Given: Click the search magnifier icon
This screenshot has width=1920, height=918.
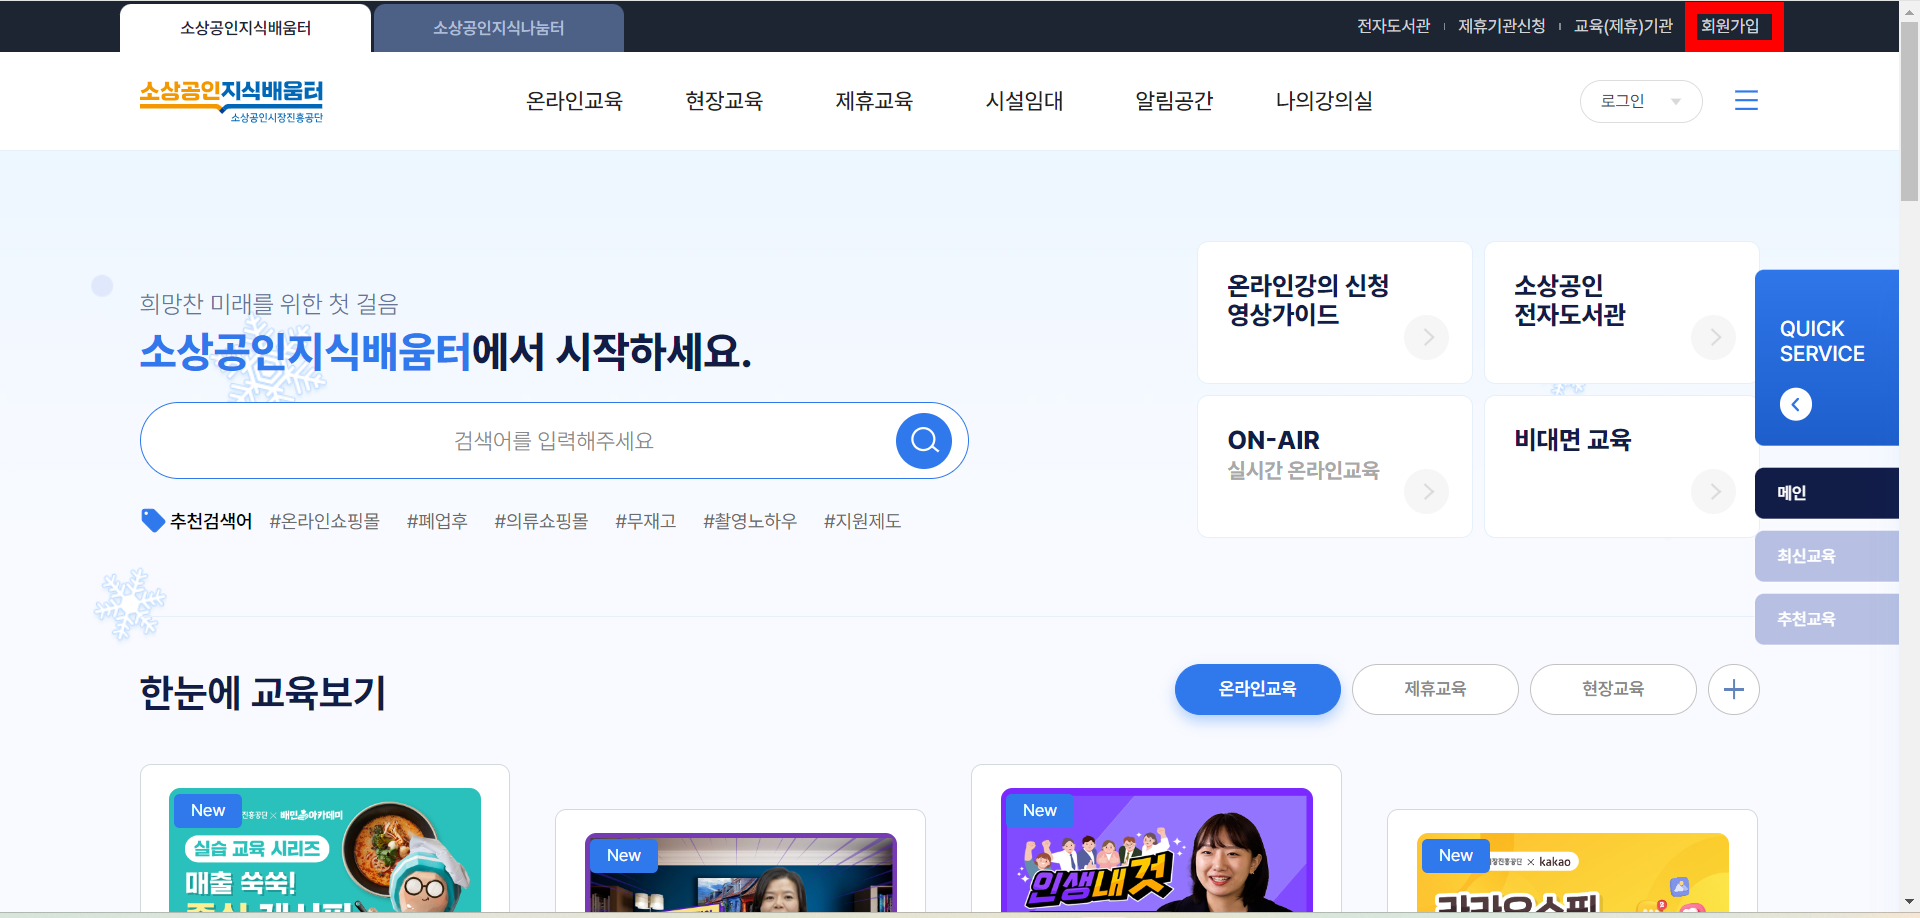Looking at the screenshot, I should 922,440.
